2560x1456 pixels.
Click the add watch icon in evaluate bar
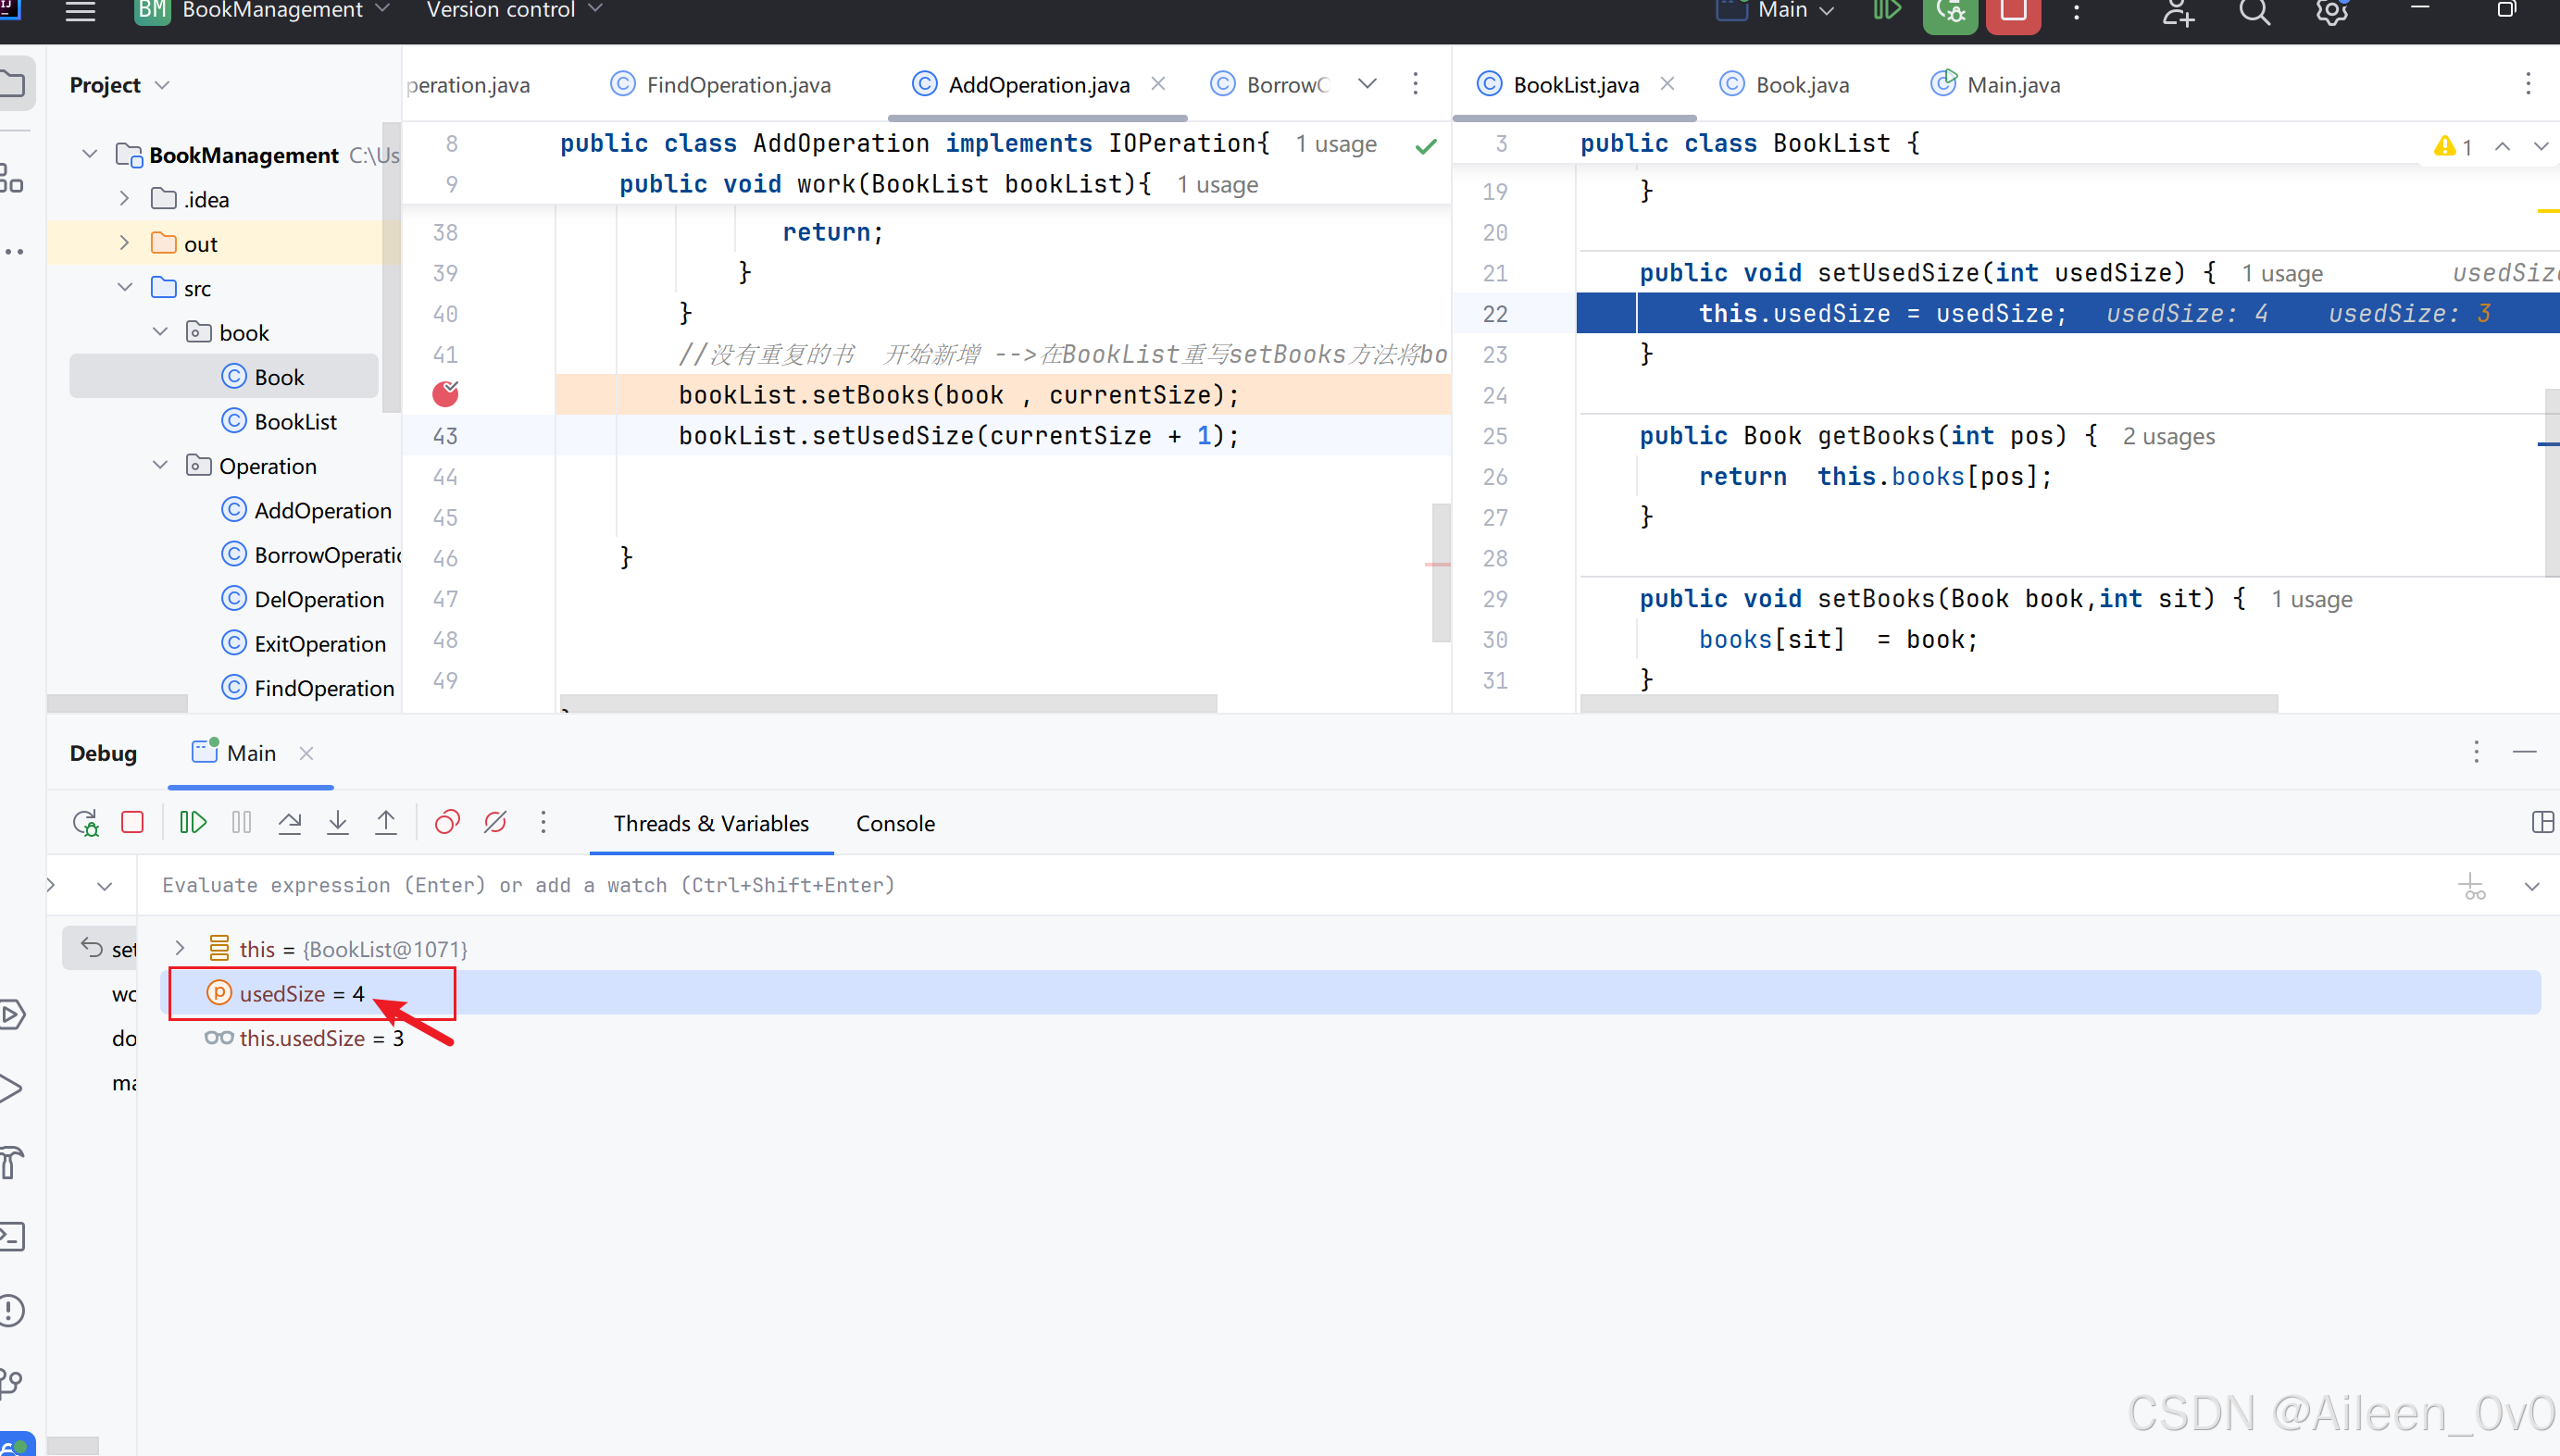point(2472,886)
